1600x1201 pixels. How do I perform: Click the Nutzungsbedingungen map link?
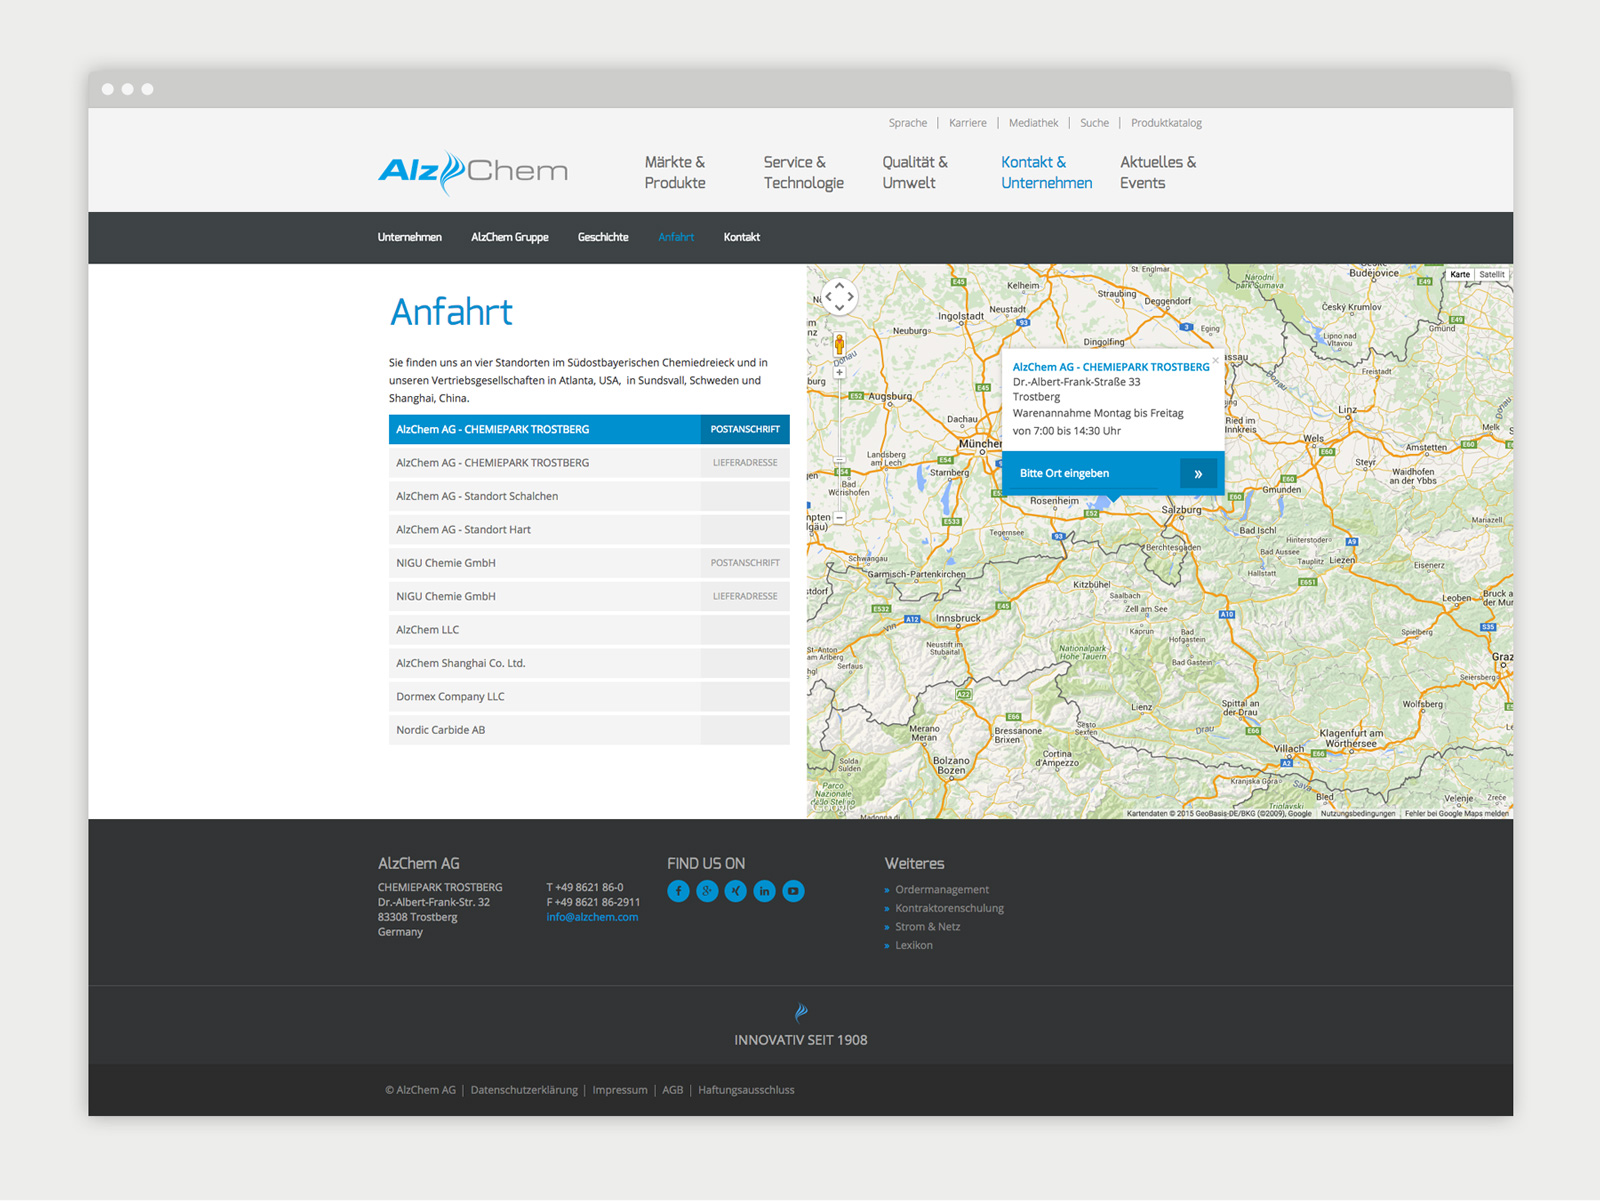[x=1358, y=814]
